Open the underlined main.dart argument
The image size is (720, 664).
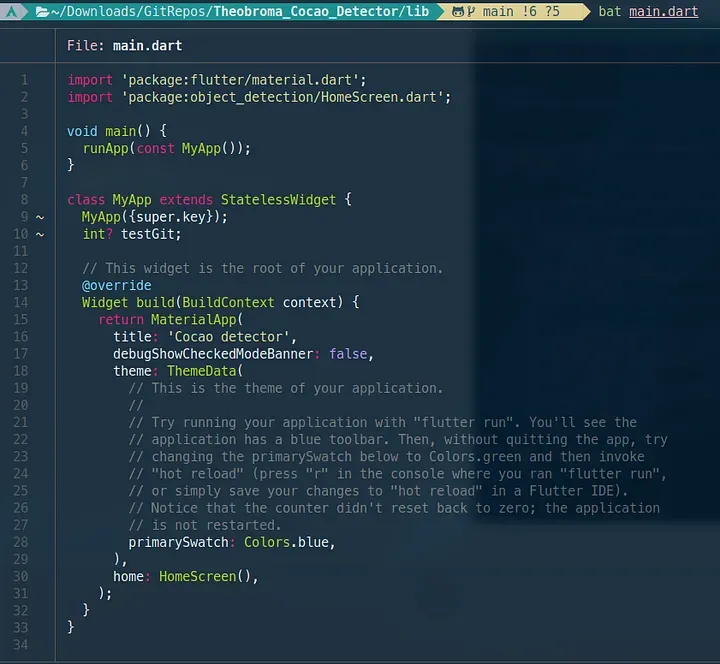(x=664, y=11)
